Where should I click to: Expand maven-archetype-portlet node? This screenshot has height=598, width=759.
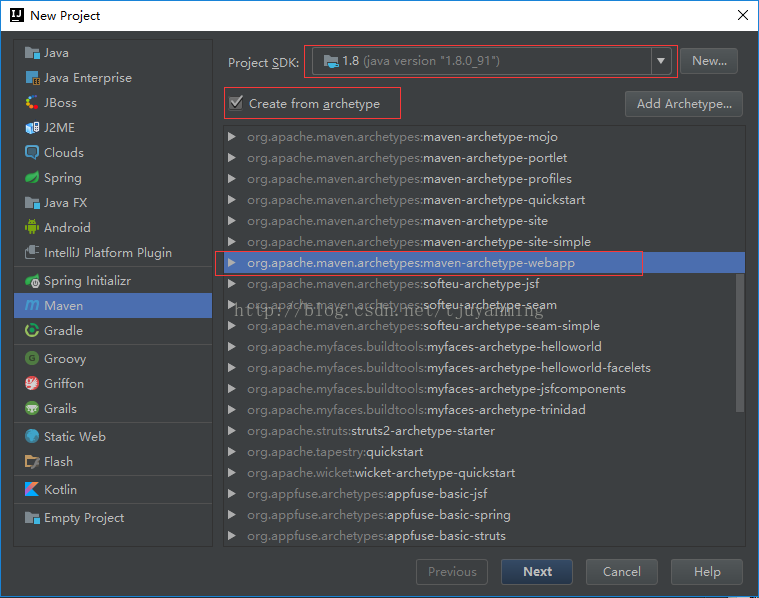pyautogui.click(x=232, y=158)
